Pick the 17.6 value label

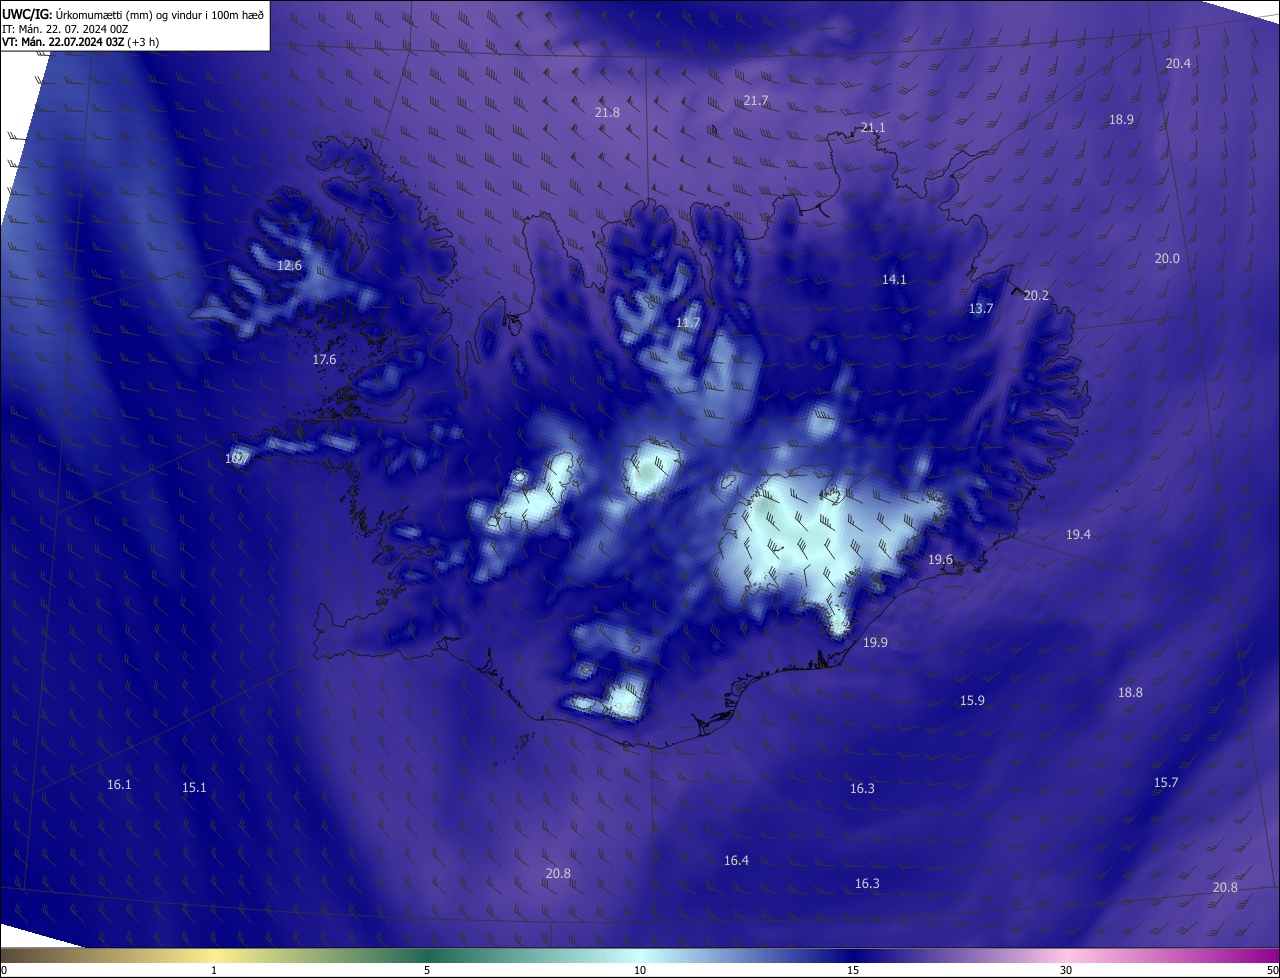pos(324,359)
